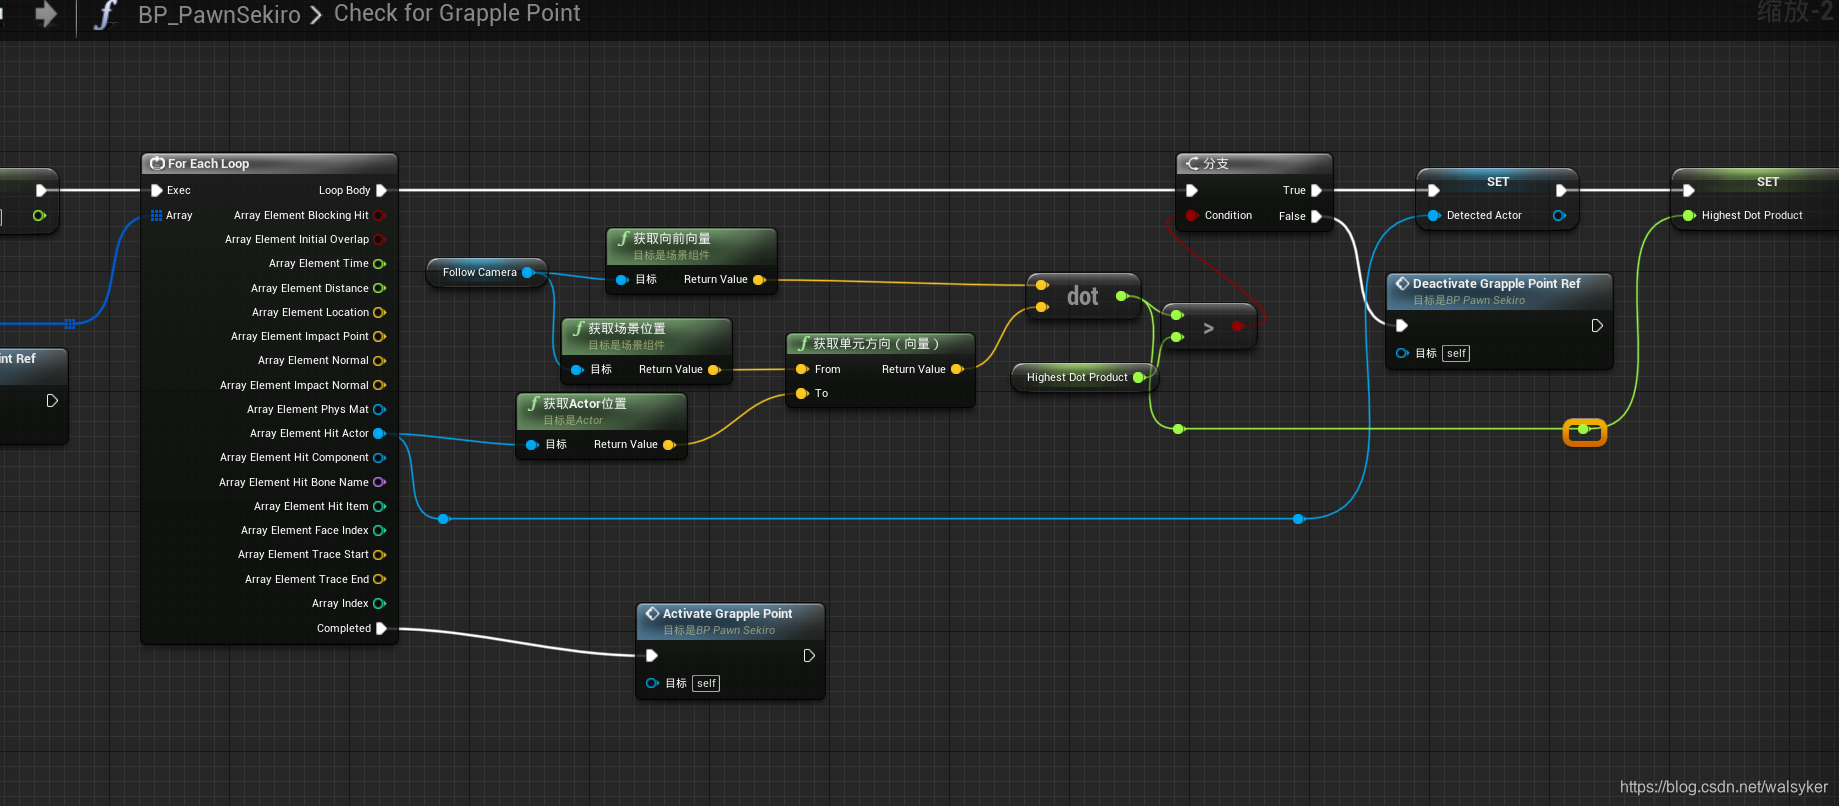Click the Array Element Hit Actor pin
This screenshot has width=1839, height=806.
(380, 433)
